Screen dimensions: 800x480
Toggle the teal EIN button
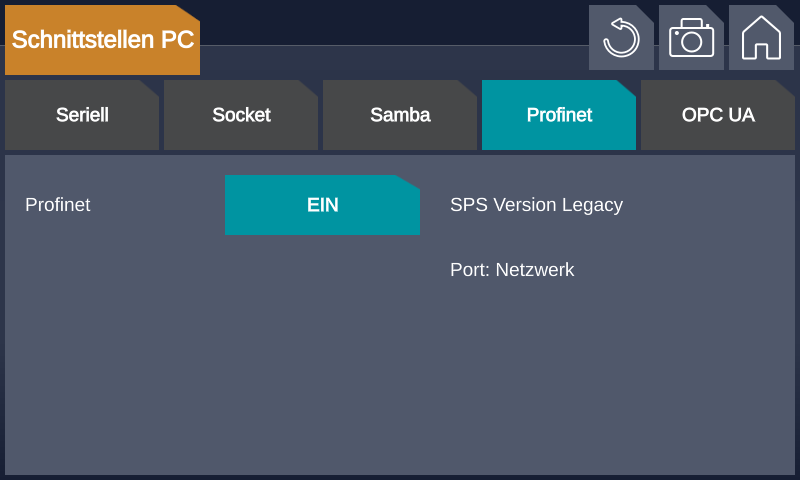tap(322, 205)
